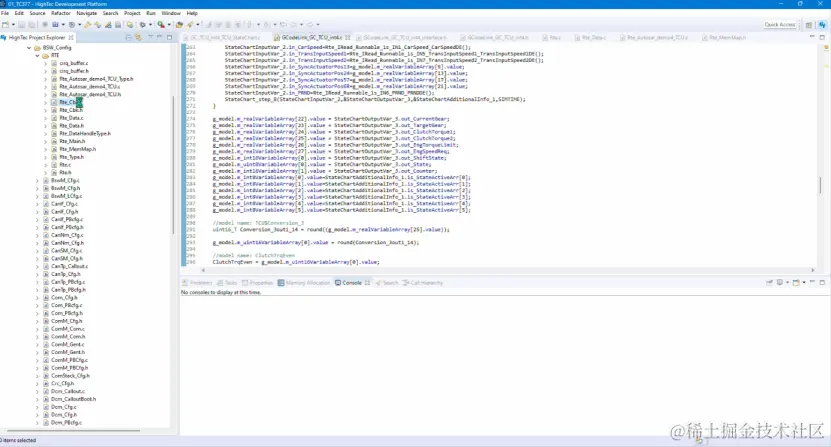Click the Quick Access field
Image resolution: width=831 pixels, height=447 pixels.
pyautogui.click(x=780, y=24)
